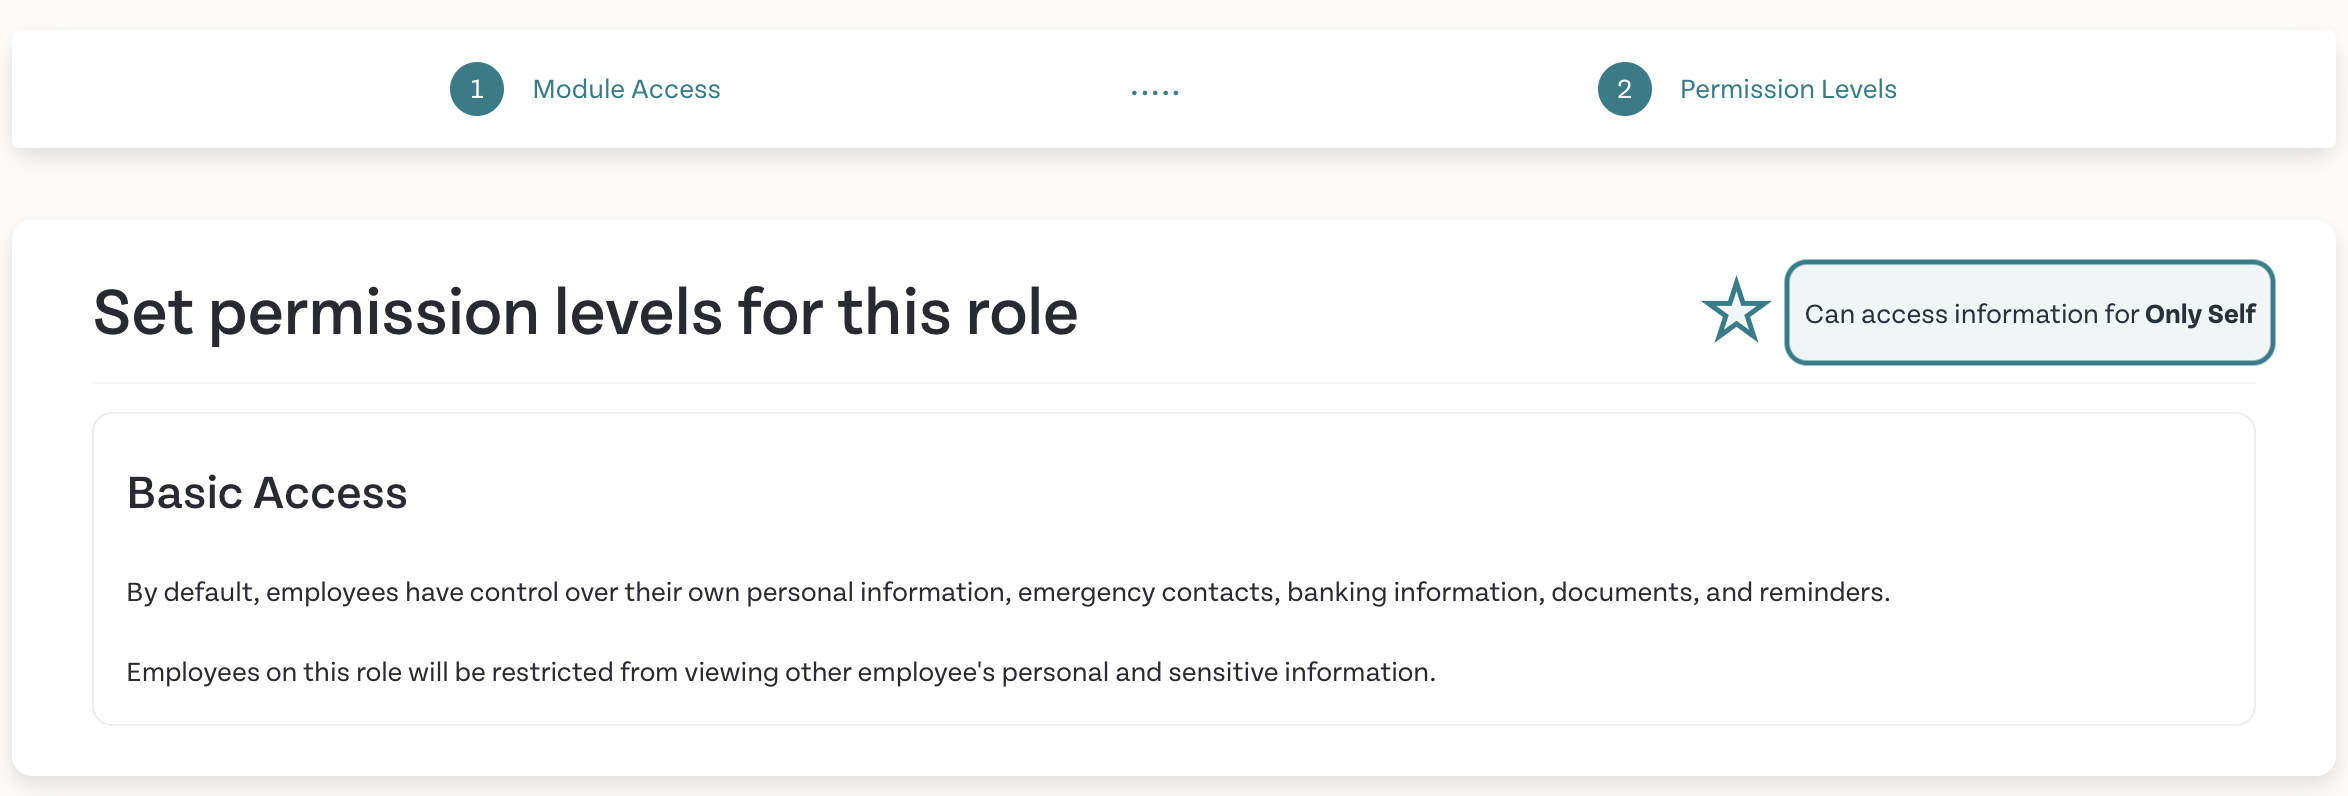Click the dotted separator between steps
Viewport: 2348px width, 796px height.
click(1155, 92)
